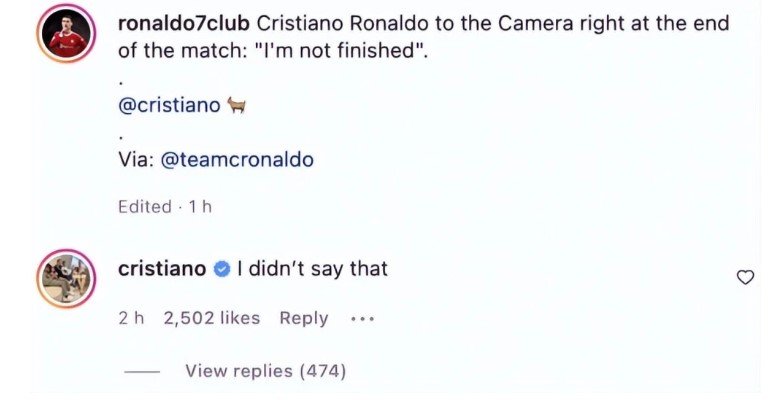
Task: Click the dash line left of View replies
Action: click(x=143, y=371)
